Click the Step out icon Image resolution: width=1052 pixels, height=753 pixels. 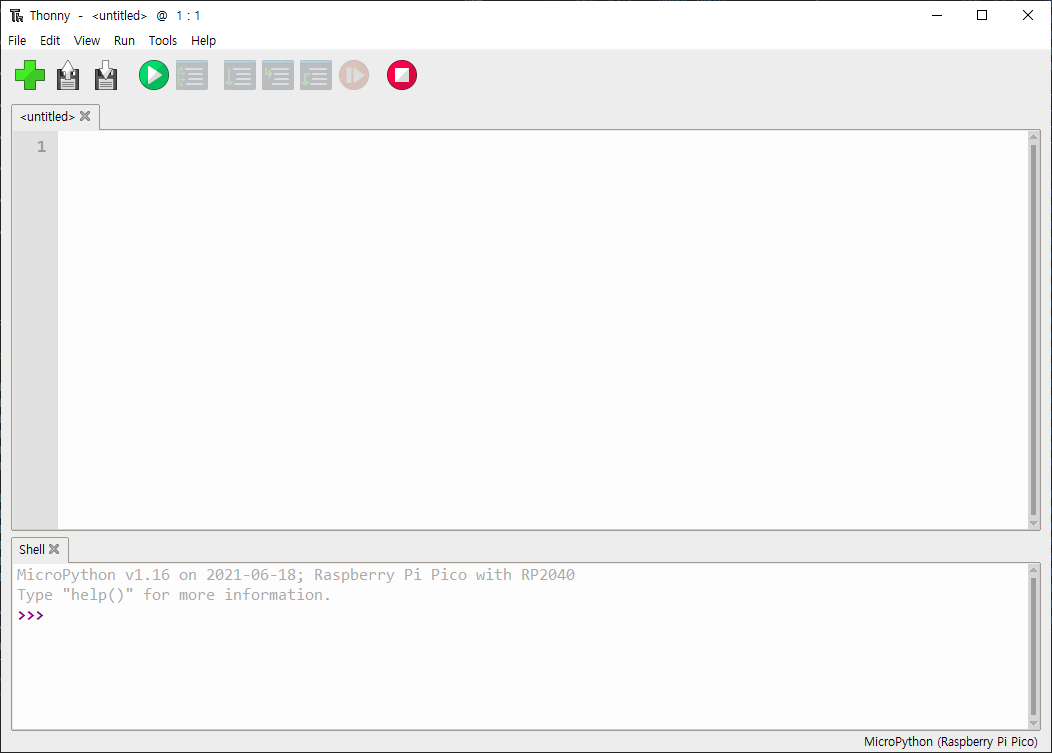[316, 75]
